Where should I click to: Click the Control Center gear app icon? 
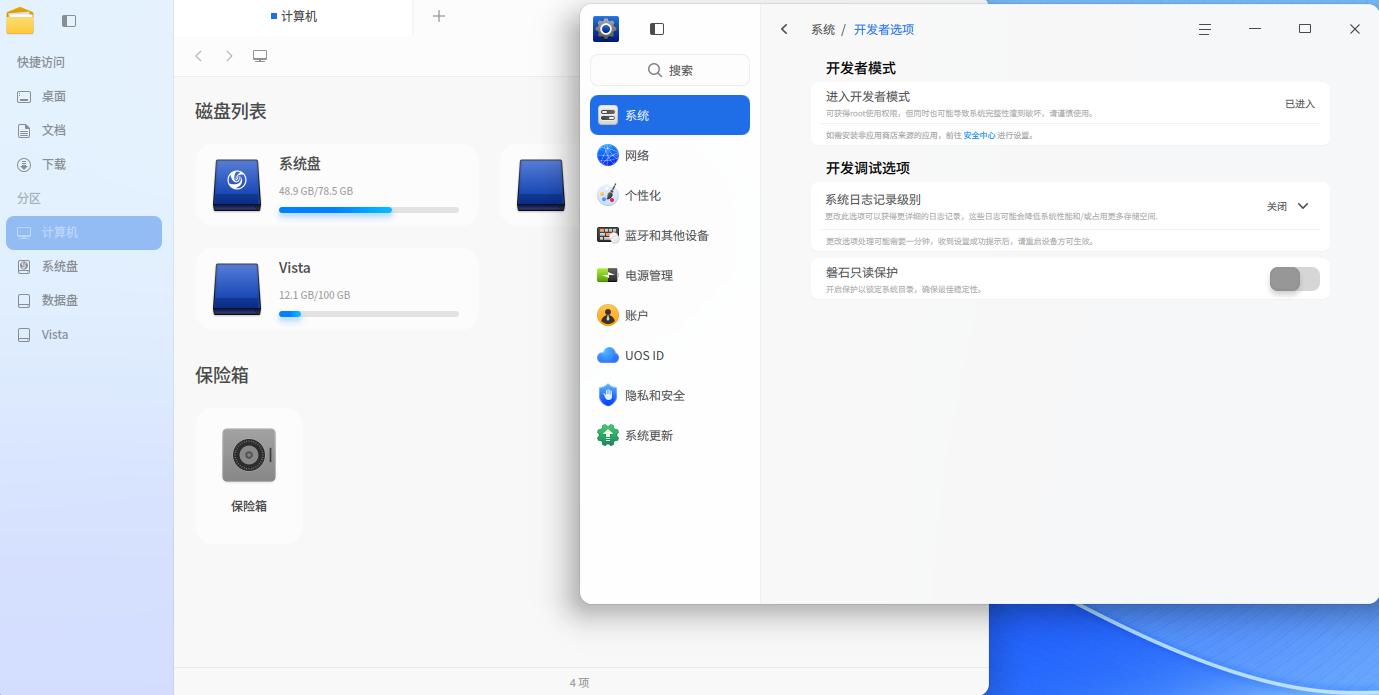606,29
